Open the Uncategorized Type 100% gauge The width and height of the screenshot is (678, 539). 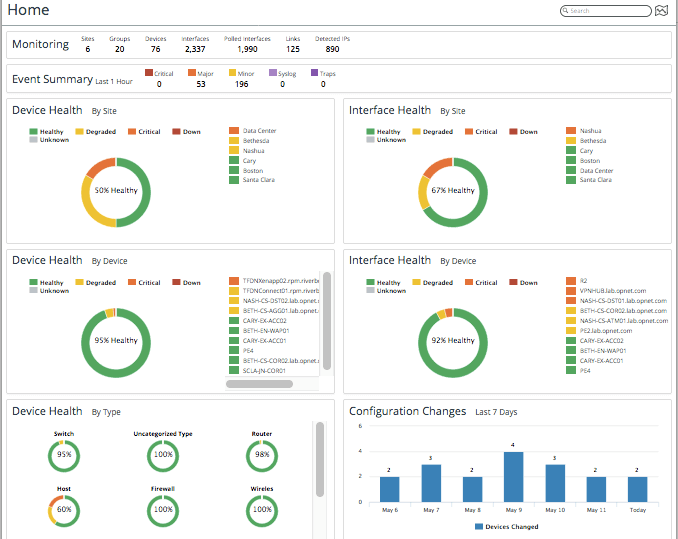click(x=163, y=455)
